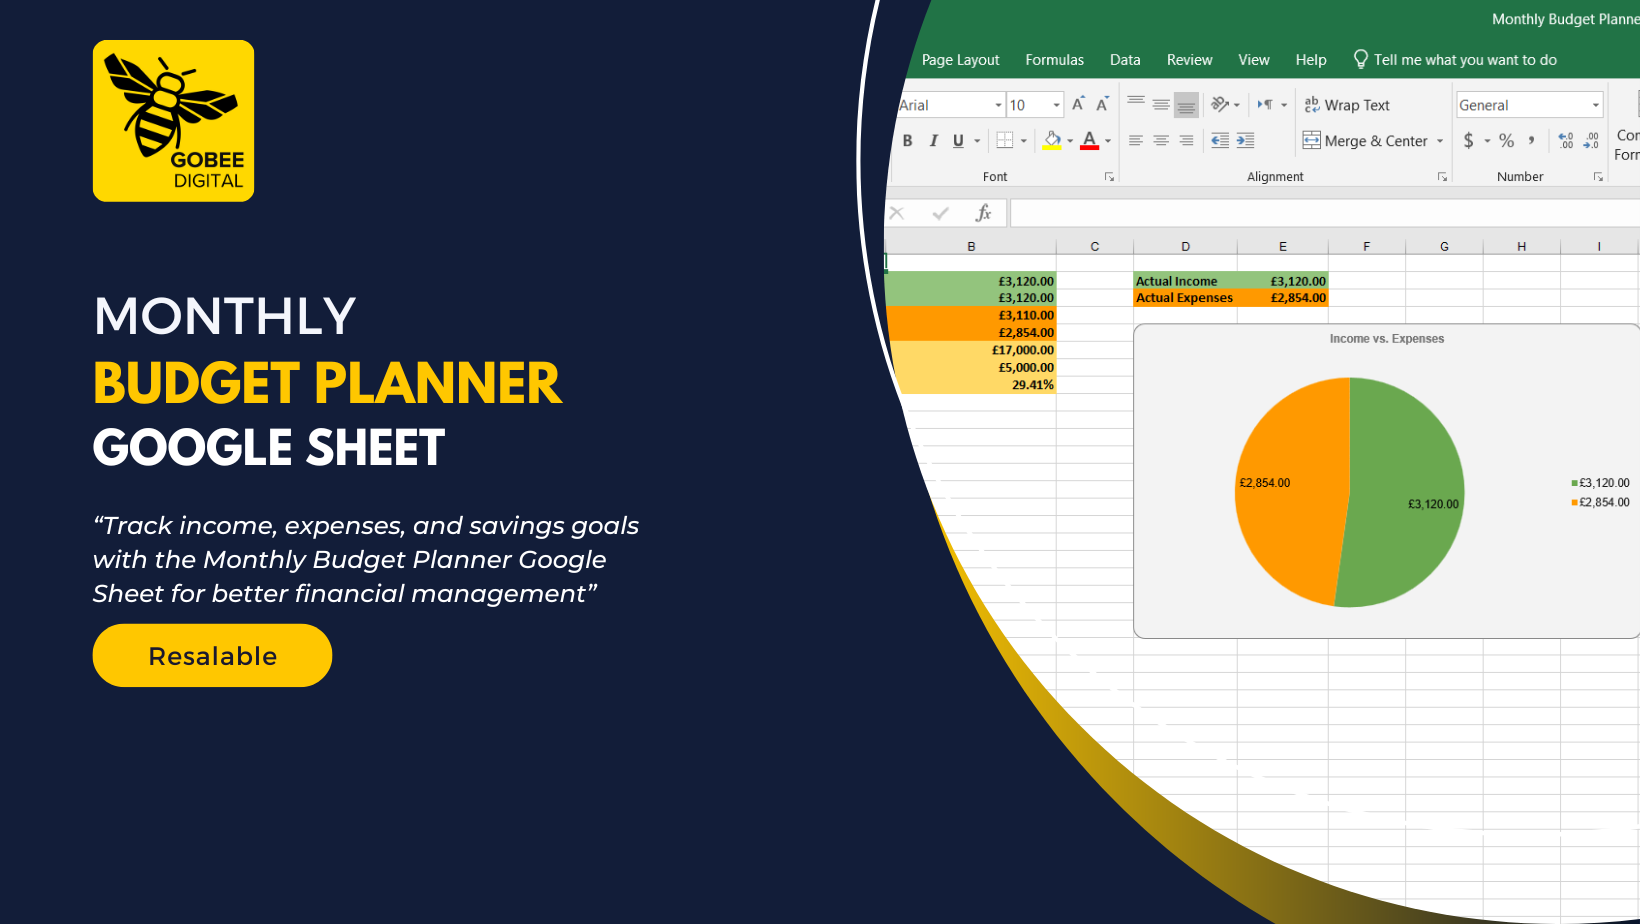
Task: Click the Increase Decimal icon
Action: pos(1566,141)
